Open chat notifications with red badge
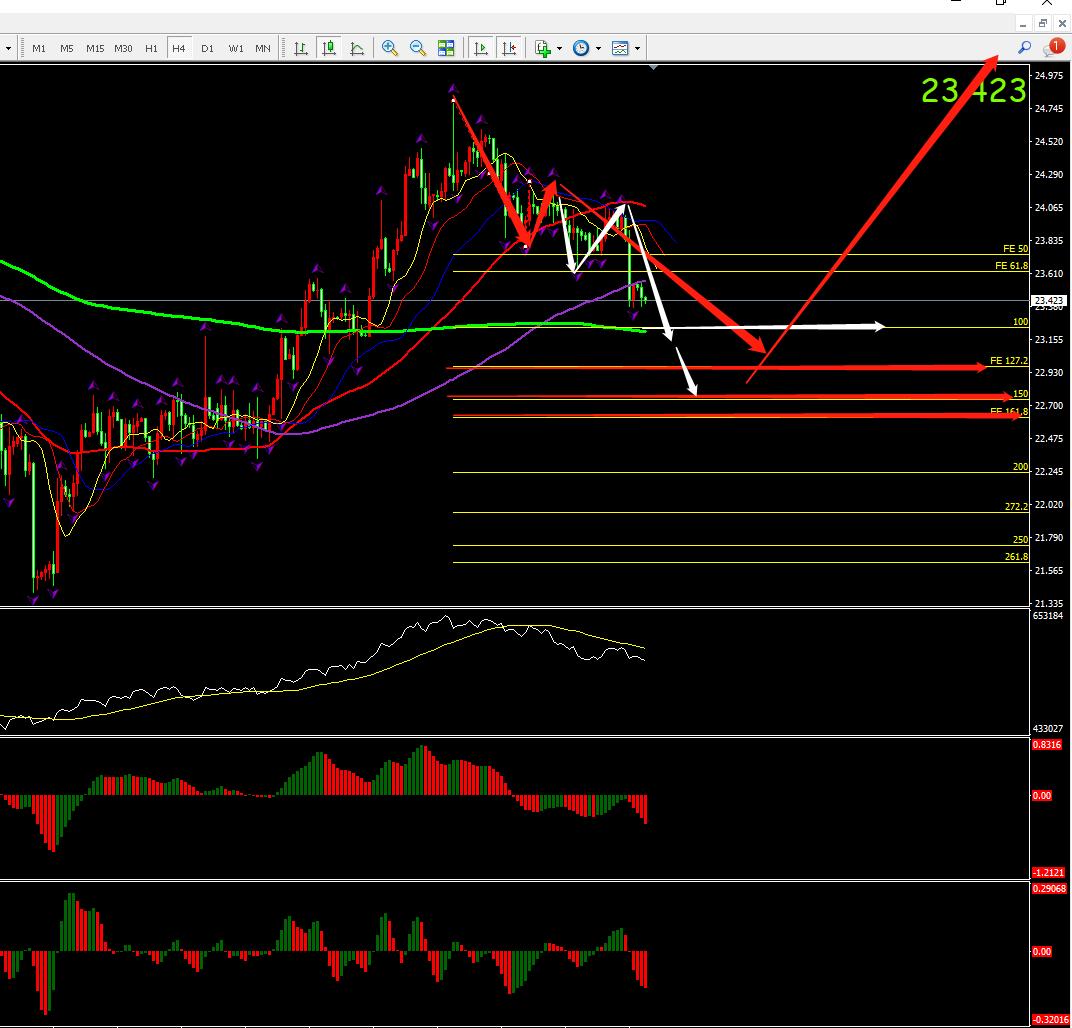The height and width of the screenshot is (1028, 1072). pyautogui.click(x=1052, y=47)
